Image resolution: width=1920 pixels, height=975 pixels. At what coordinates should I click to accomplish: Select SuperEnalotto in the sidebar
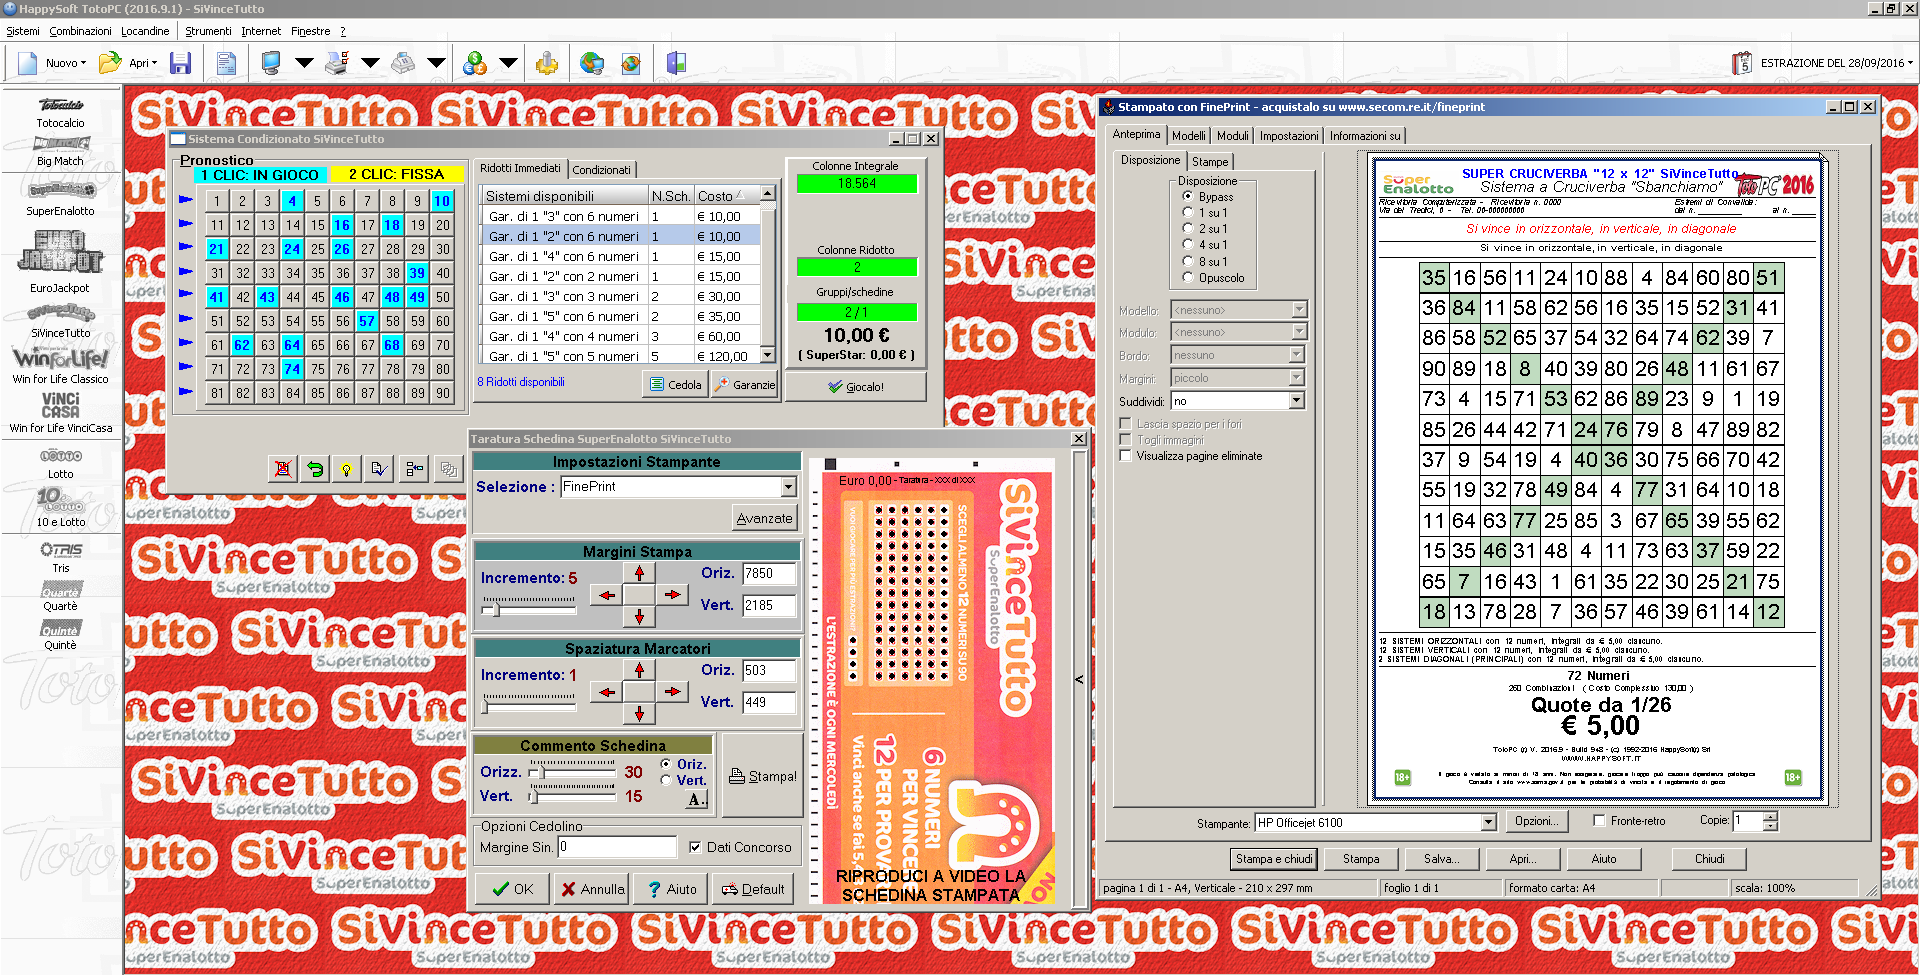point(61,200)
